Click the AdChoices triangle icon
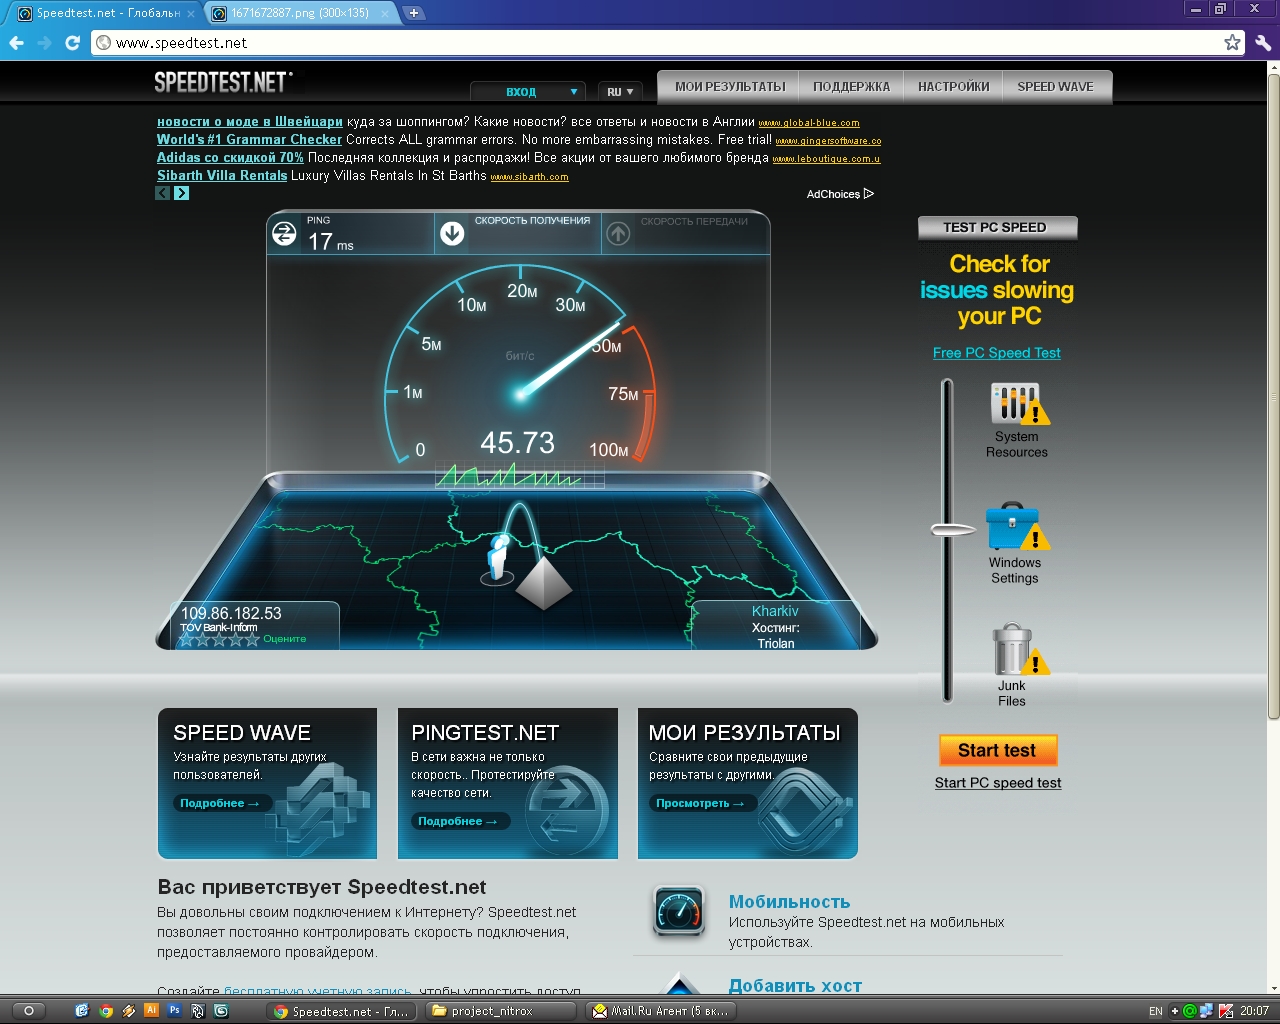This screenshot has width=1280, height=1024. [x=868, y=194]
